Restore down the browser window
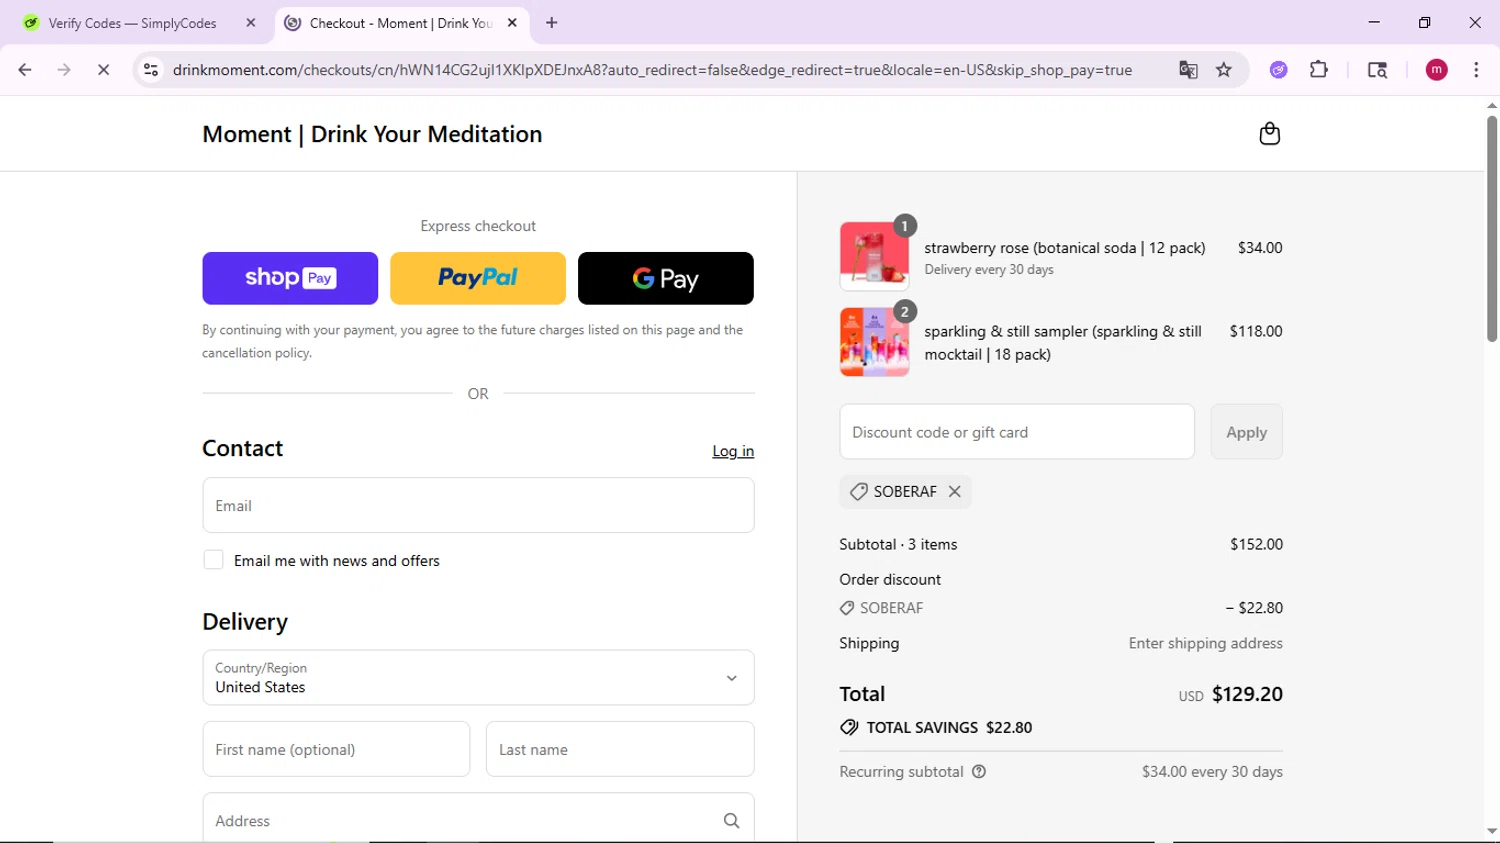This screenshot has width=1500, height=843. click(x=1424, y=22)
